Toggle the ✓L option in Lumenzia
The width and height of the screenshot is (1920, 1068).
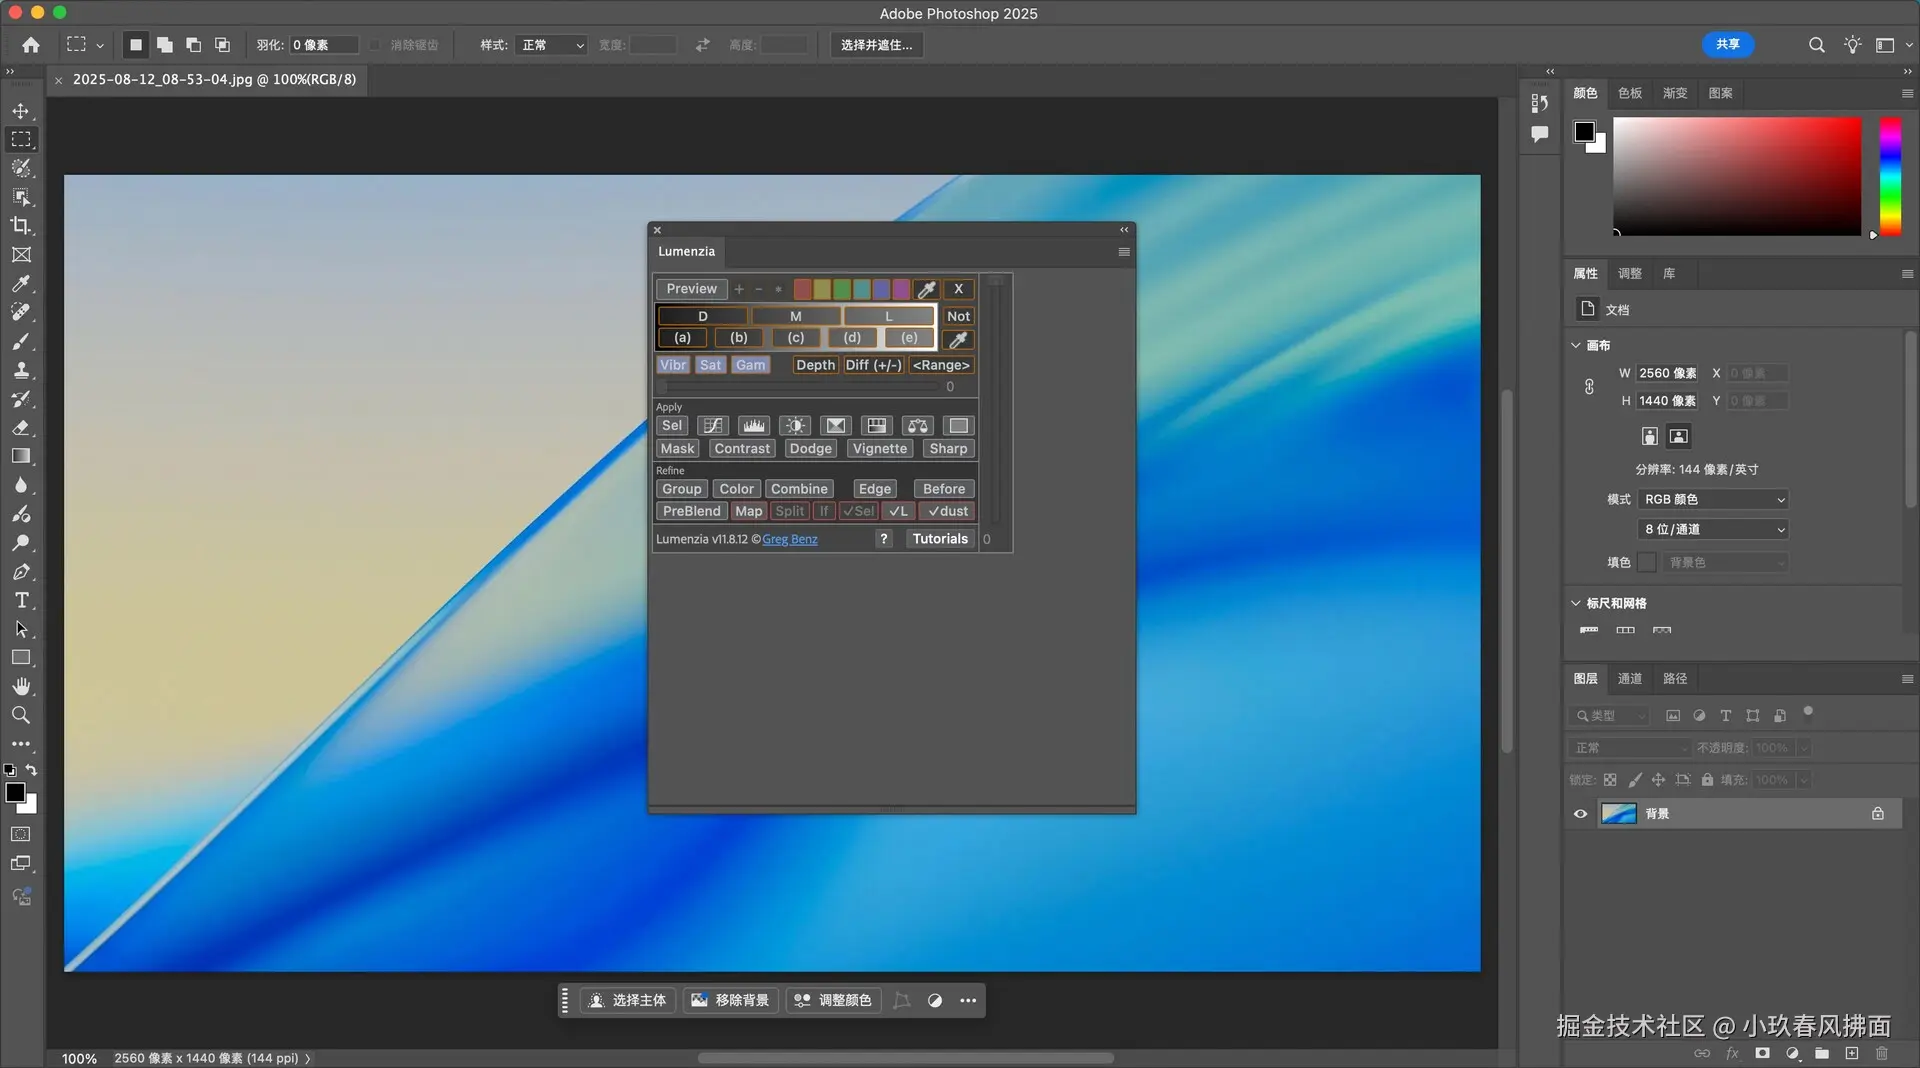tap(898, 511)
